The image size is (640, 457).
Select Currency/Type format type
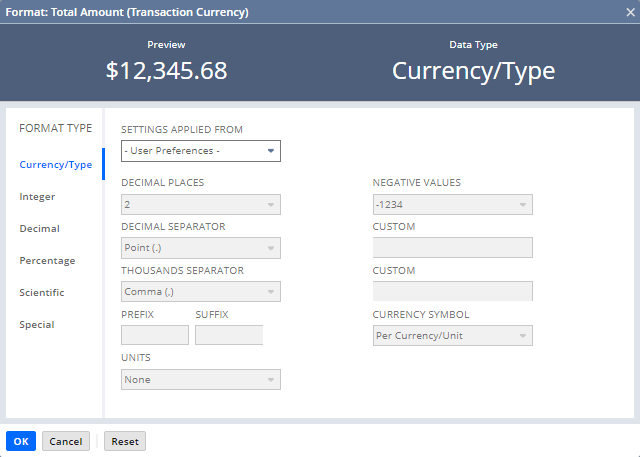click(55, 165)
